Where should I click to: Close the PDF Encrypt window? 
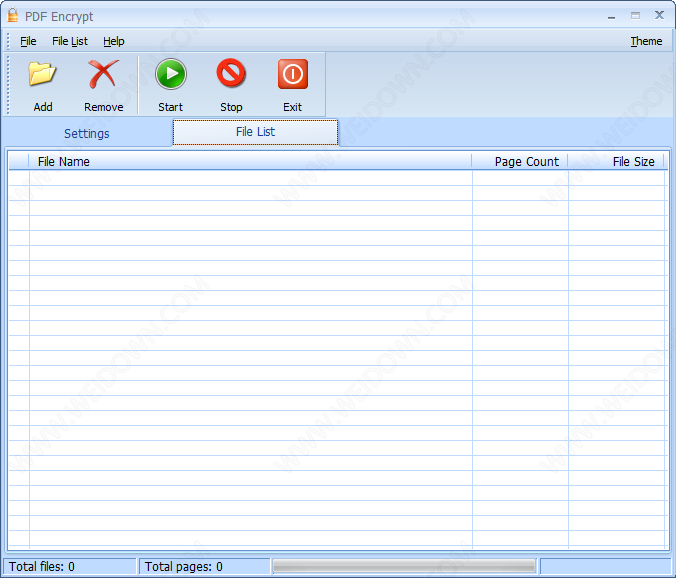tap(659, 16)
